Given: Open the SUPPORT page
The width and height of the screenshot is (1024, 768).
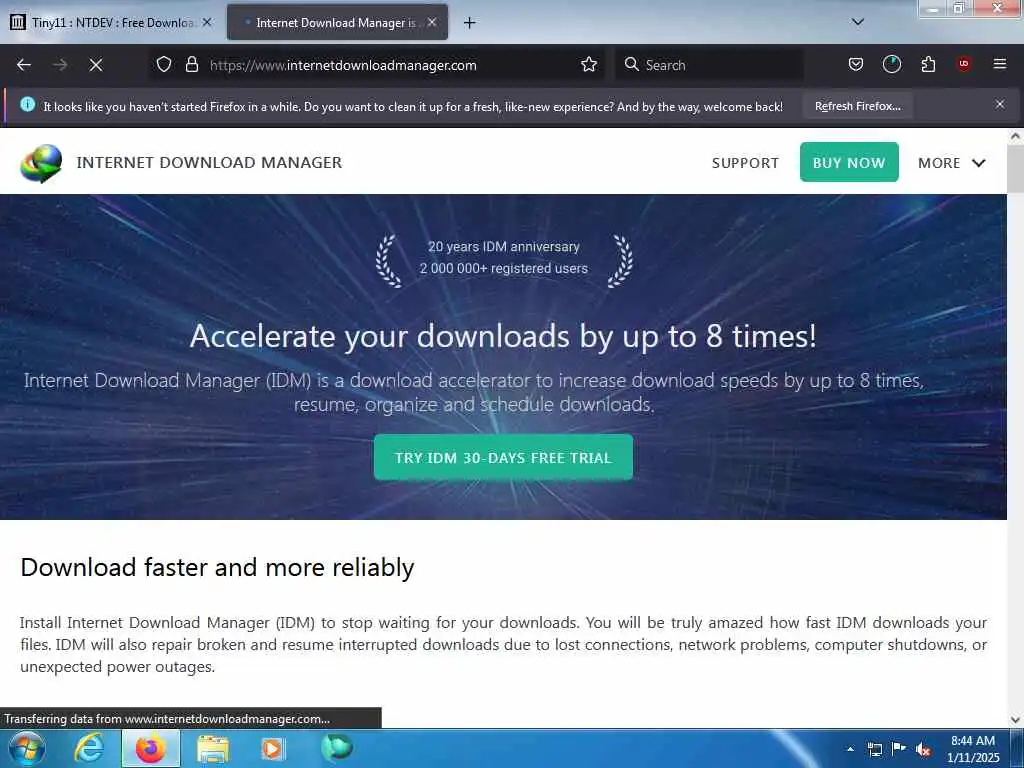Looking at the screenshot, I should pyautogui.click(x=745, y=163).
